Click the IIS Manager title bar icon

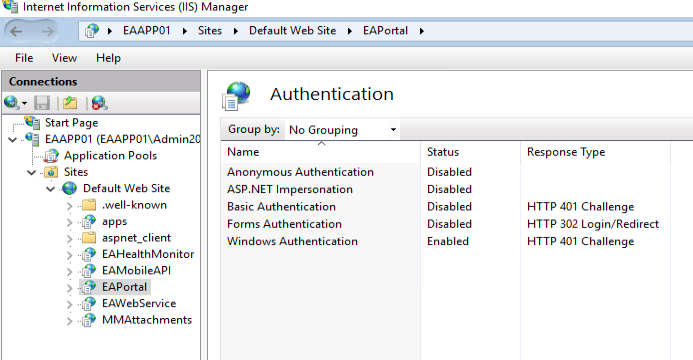click(10, 6)
